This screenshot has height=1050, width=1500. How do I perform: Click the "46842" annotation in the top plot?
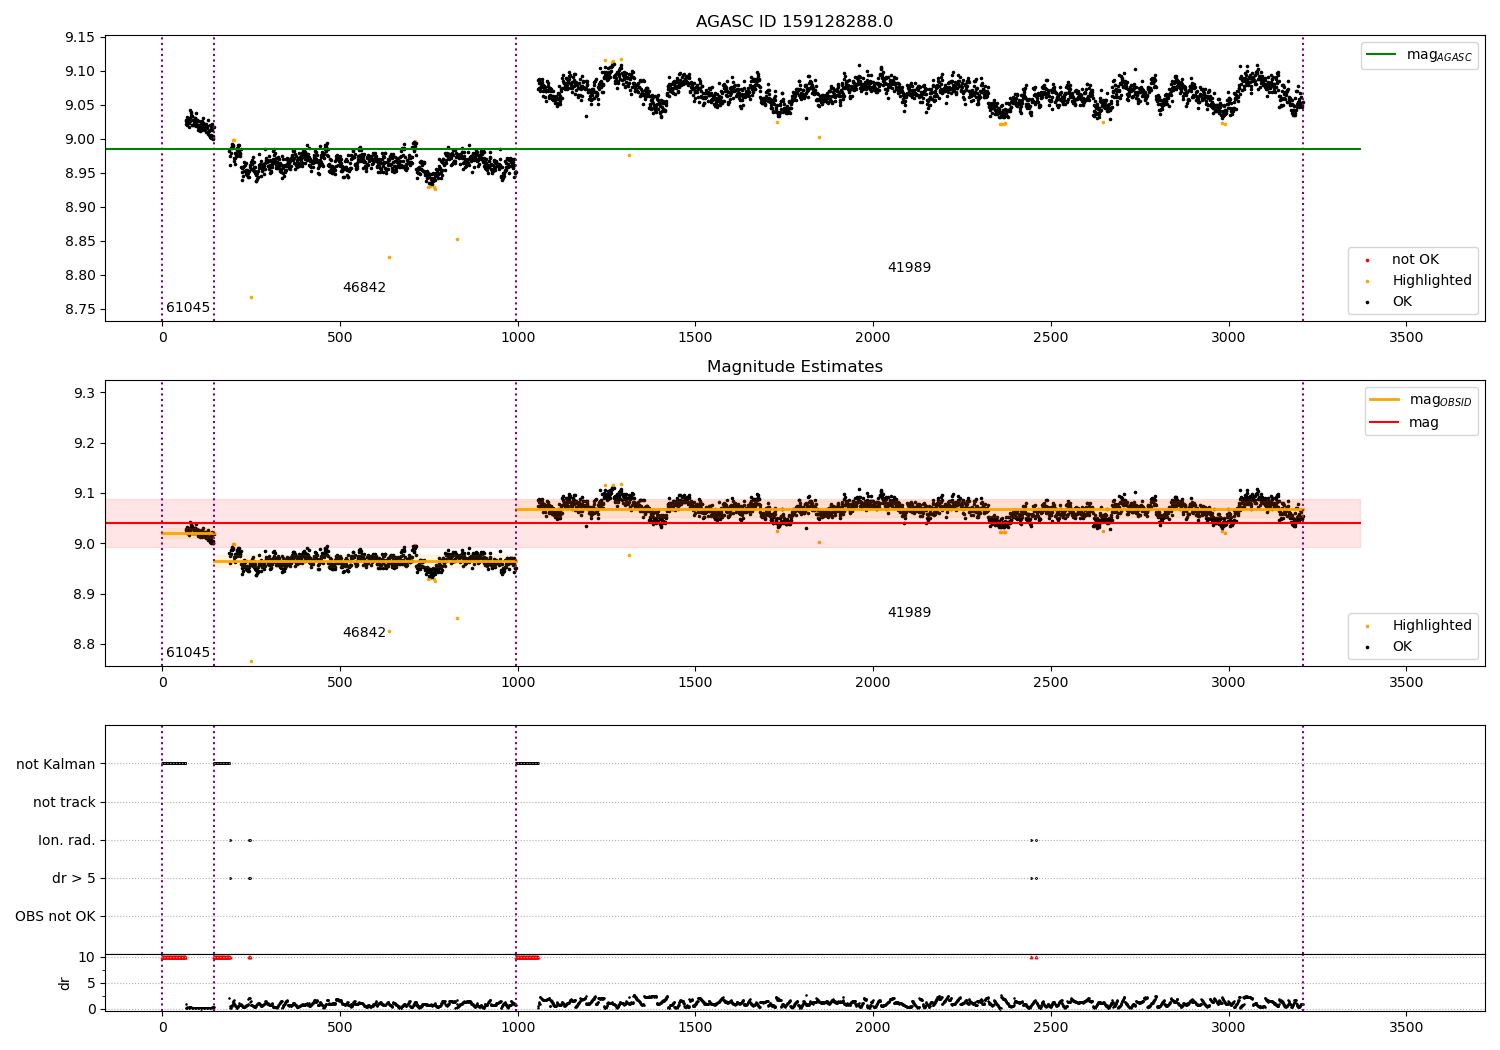pos(364,288)
